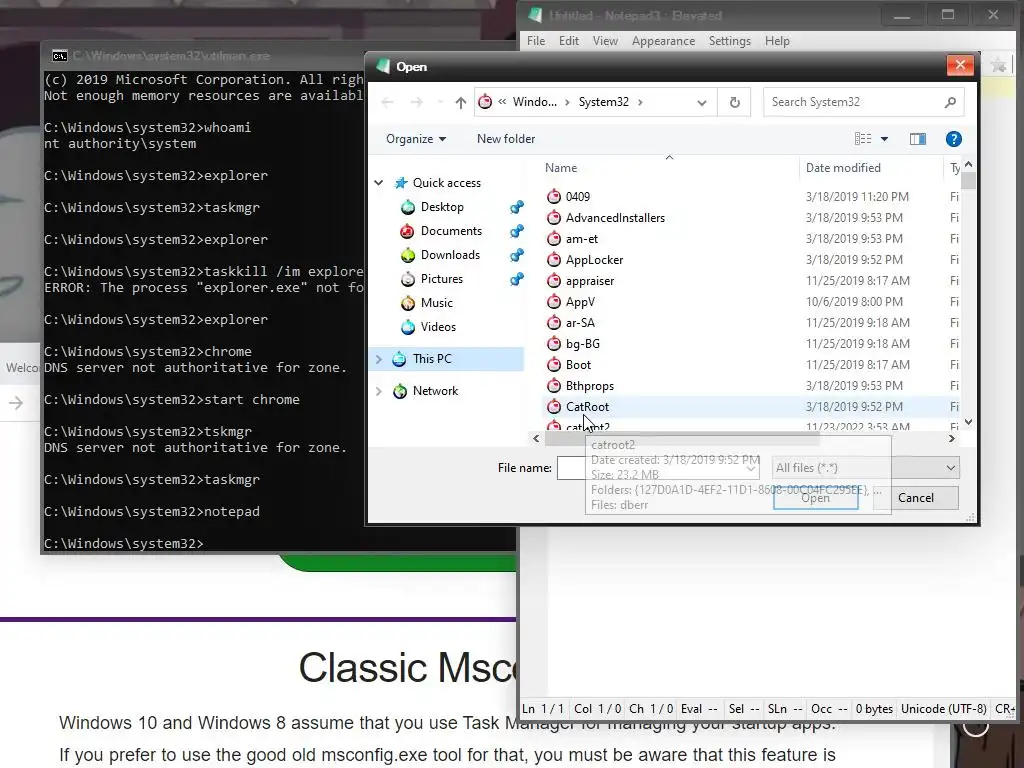Open the Appearance menu in Notepad3
The height and width of the screenshot is (768, 1024).
(664, 41)
